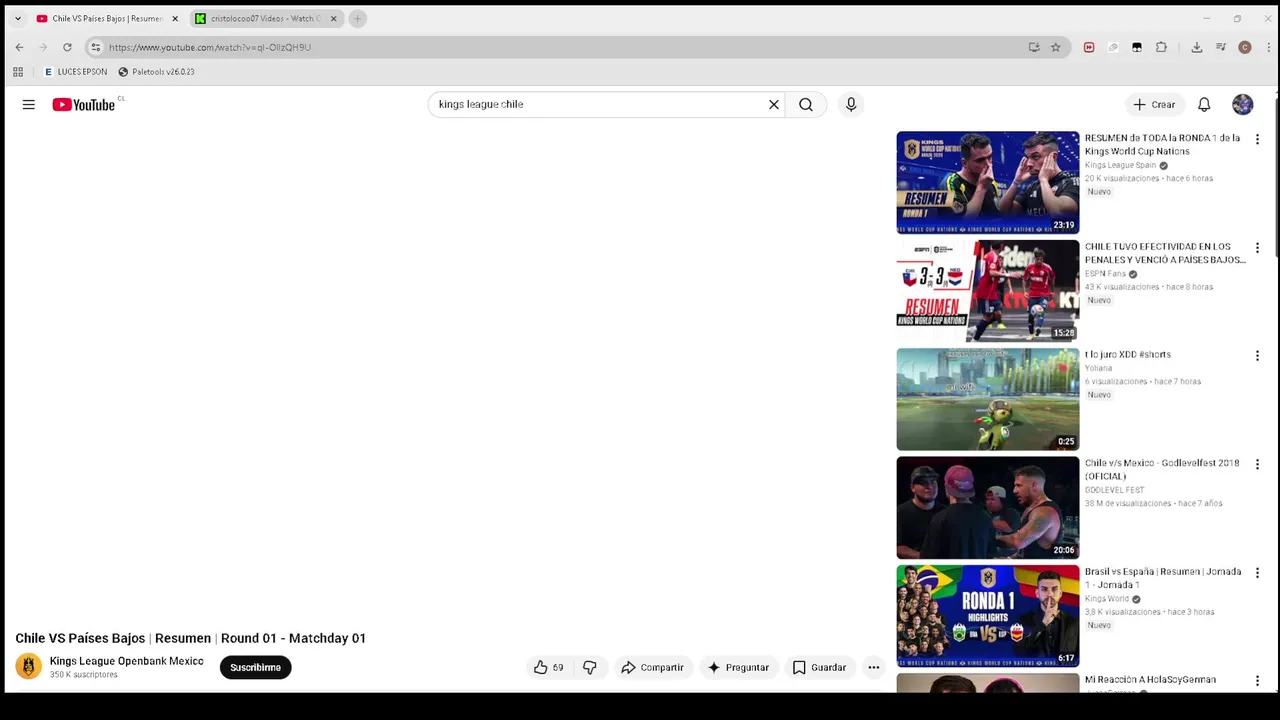Go to YouTube home via logo
The width and height of the screenshot is (1280, 720).
84,104
